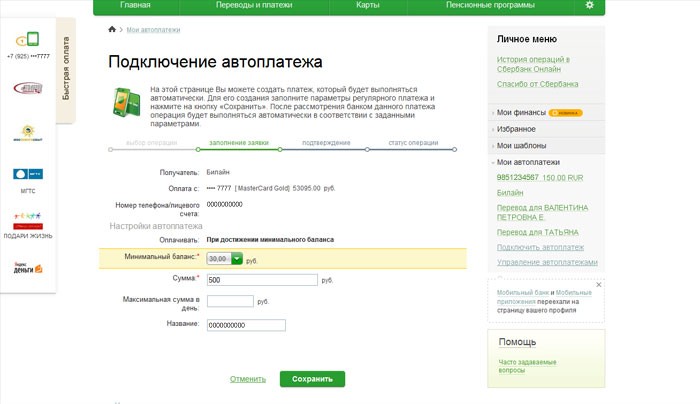Open Подари жизнь charity payment
This screenshot has height=404, width=700.
(28, 225)
